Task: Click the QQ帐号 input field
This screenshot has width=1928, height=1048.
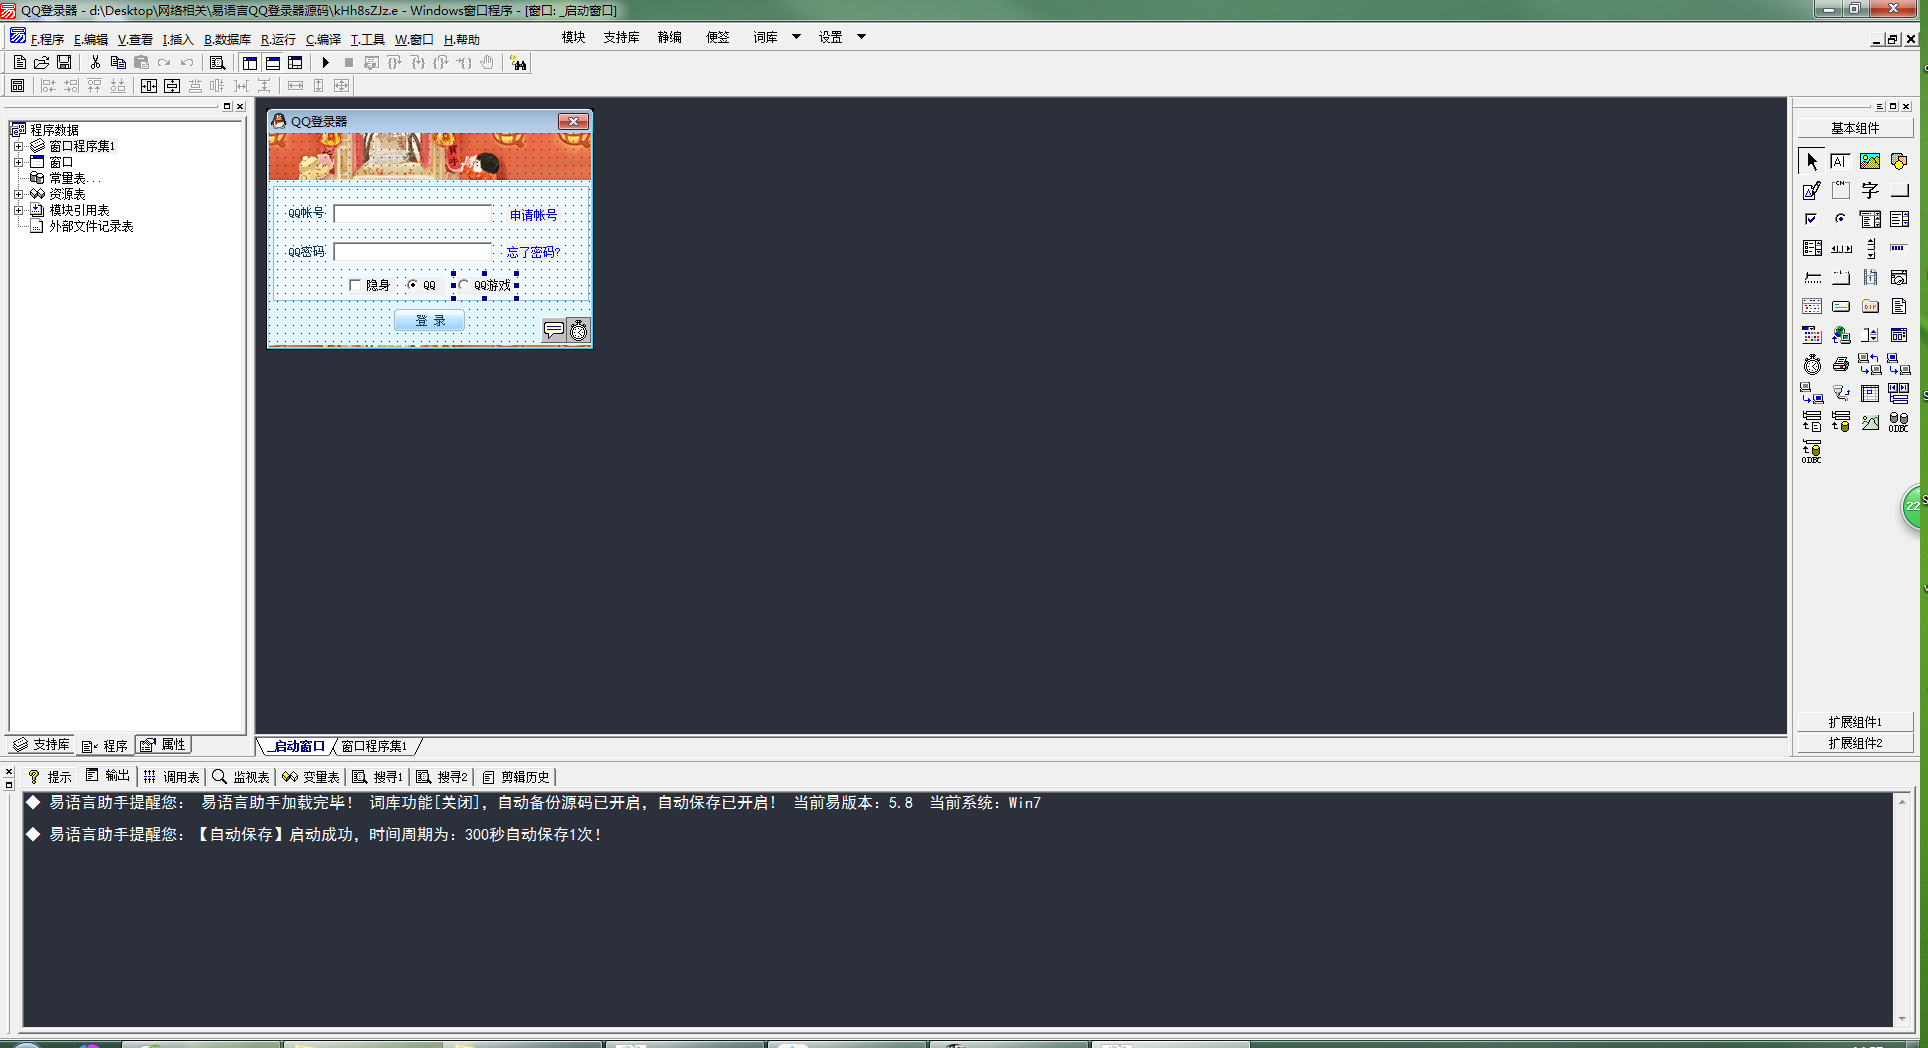Action: (412, 213)
